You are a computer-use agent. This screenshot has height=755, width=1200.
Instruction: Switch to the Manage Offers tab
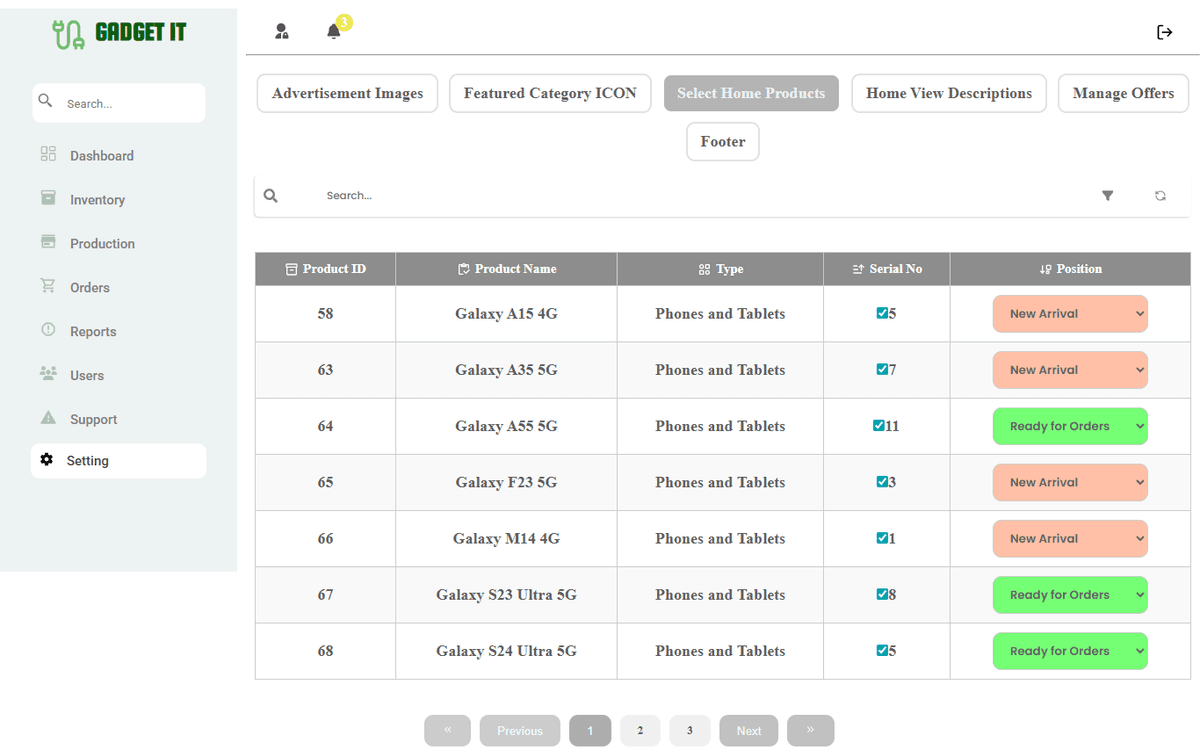1123,93
